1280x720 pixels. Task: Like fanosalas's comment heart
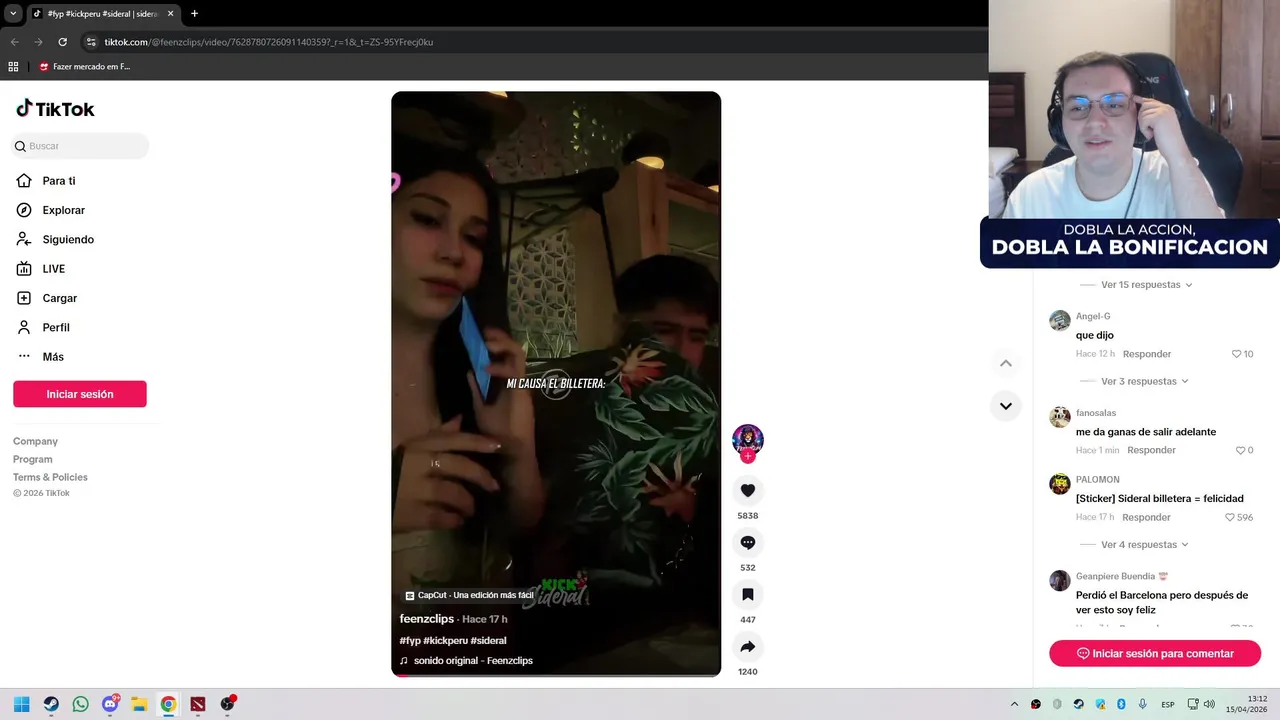pos(1240,450)
